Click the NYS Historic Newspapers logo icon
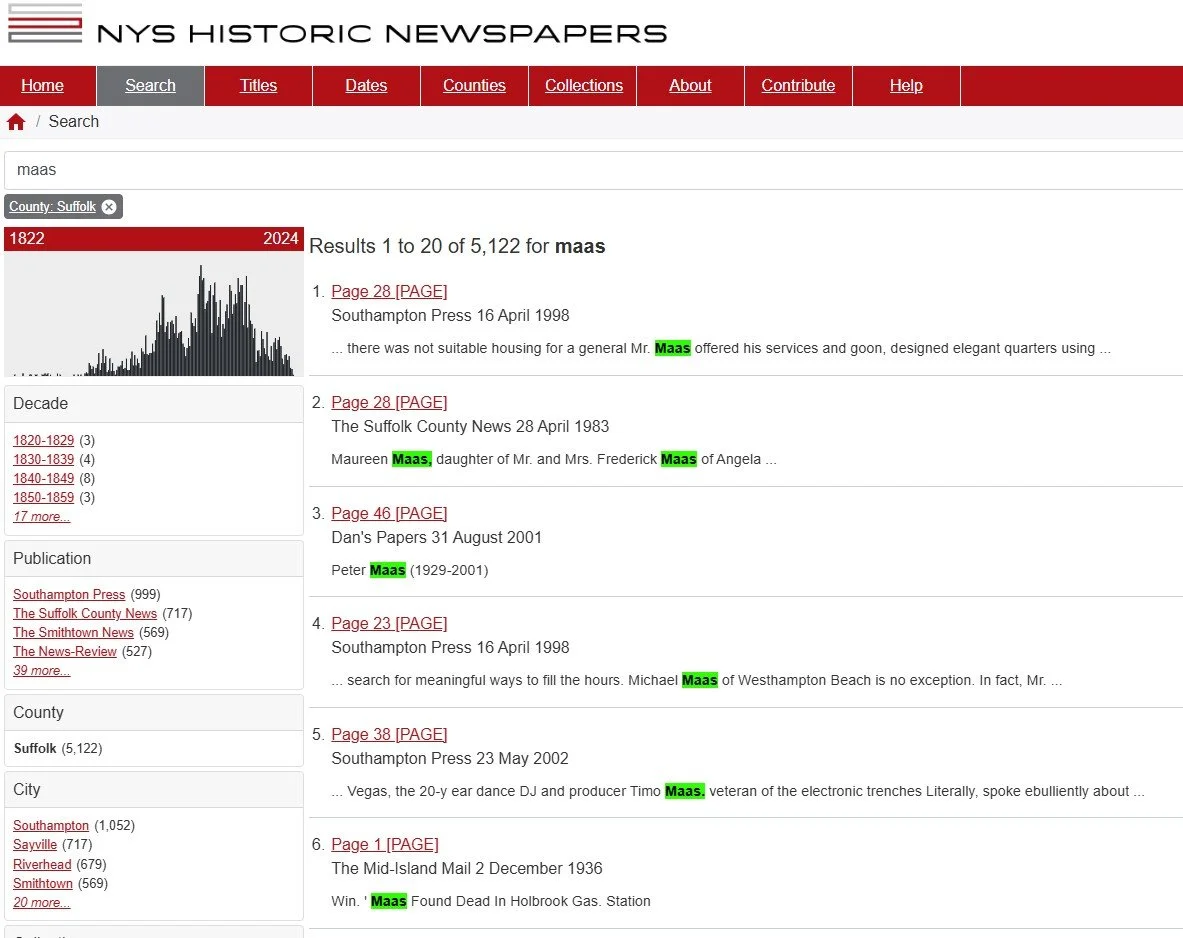Image resolution: width=1183 pixels, height=938 pixels. coord(45,23)
